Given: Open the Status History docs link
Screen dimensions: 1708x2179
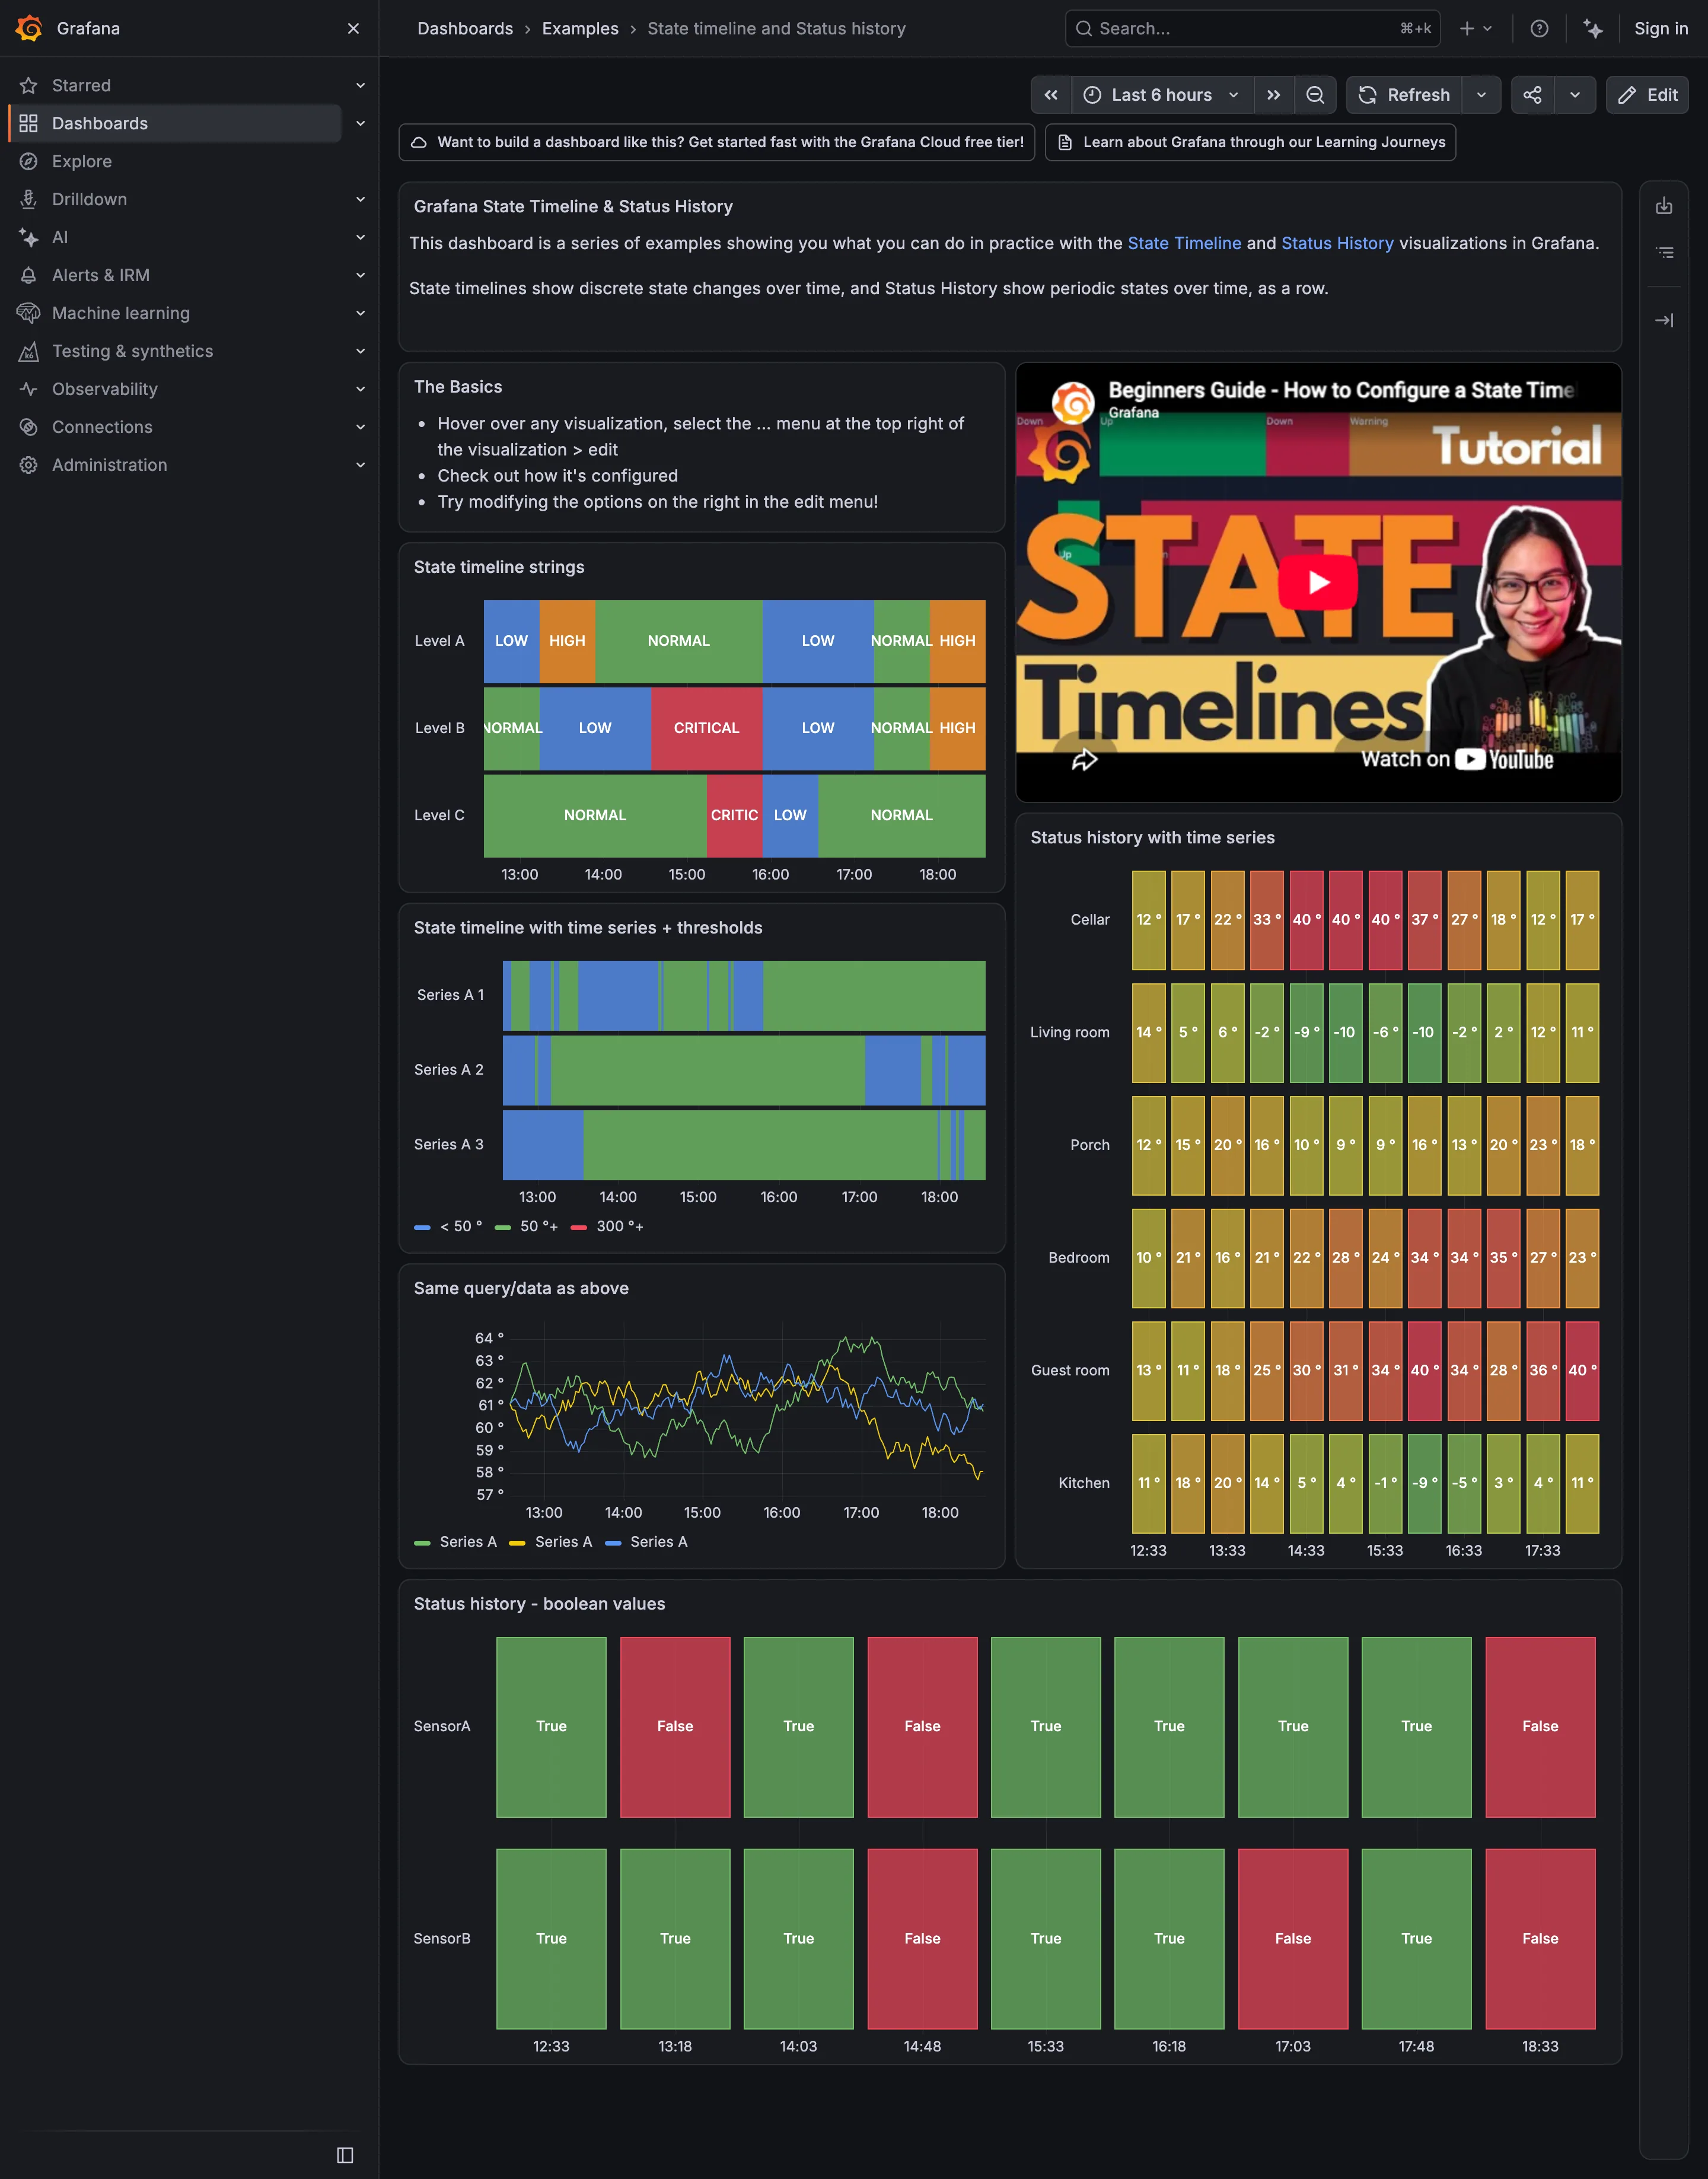Looking at the screenshot, I should coord(1337,244).
